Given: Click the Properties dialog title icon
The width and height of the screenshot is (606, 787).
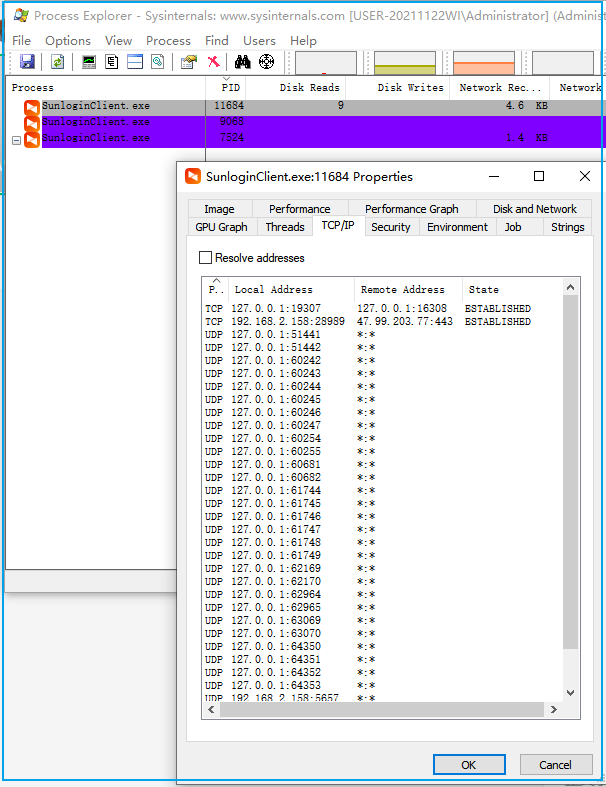Looking at the screenshot, I should coord(193,176).
